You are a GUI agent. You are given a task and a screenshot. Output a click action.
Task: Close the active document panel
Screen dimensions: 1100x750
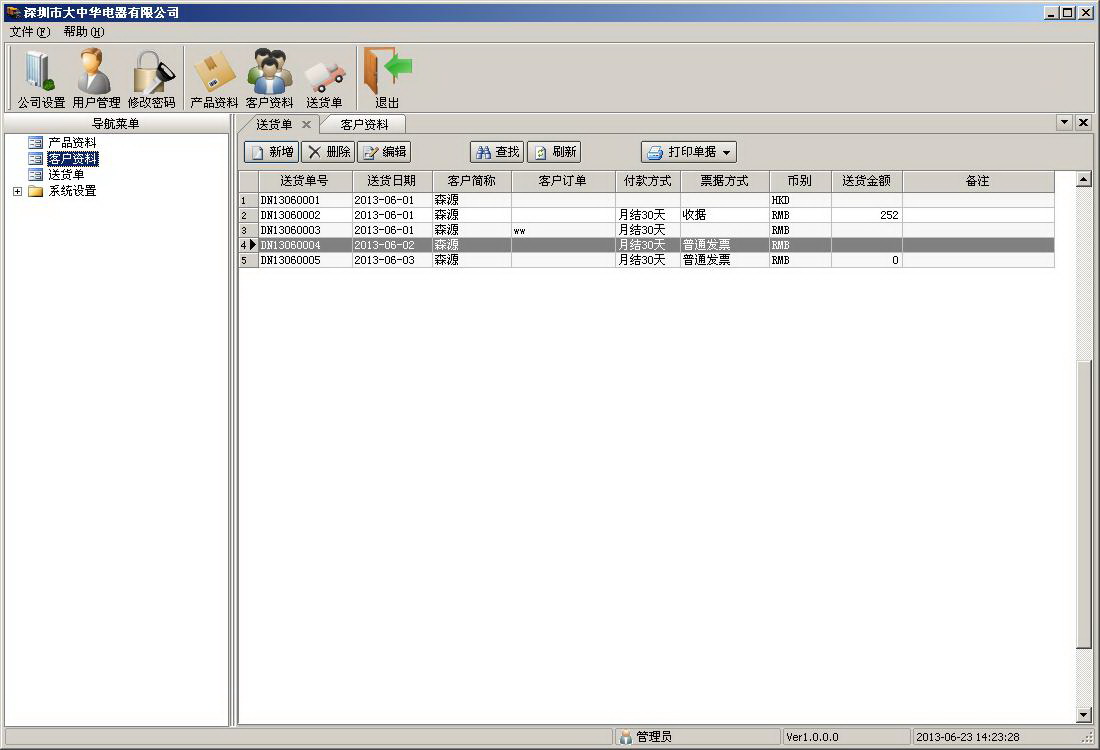tap(1083, 122)
